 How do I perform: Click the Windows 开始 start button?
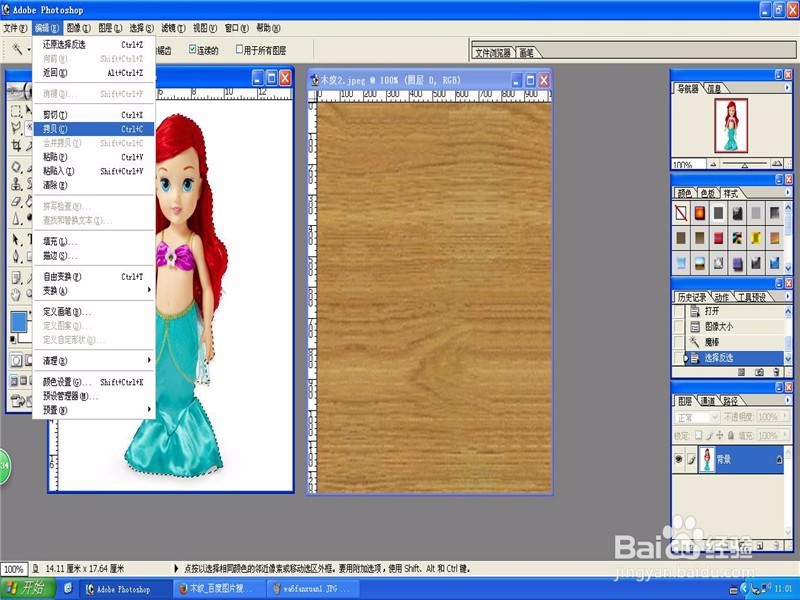pos(27,588)
